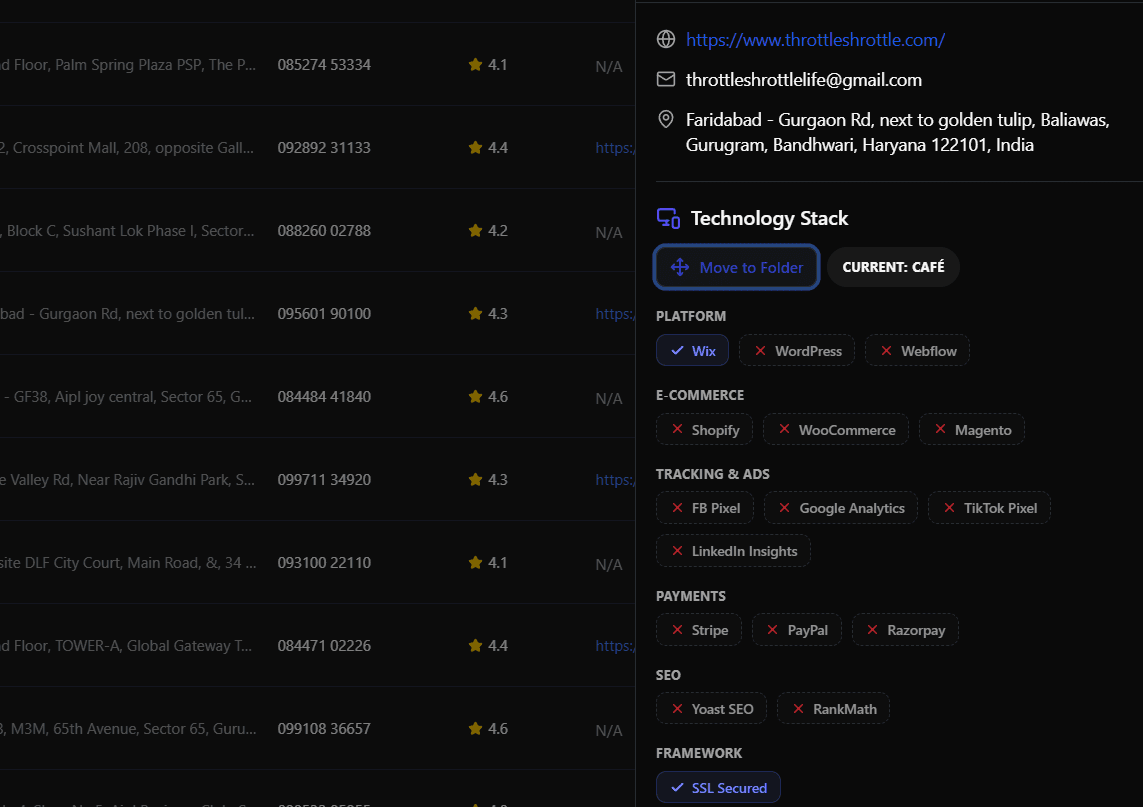Image resolution: width=1143 pixels, height=807 pixels.
Task: Click phone number 088260 02788
Action: pos(324,231)
